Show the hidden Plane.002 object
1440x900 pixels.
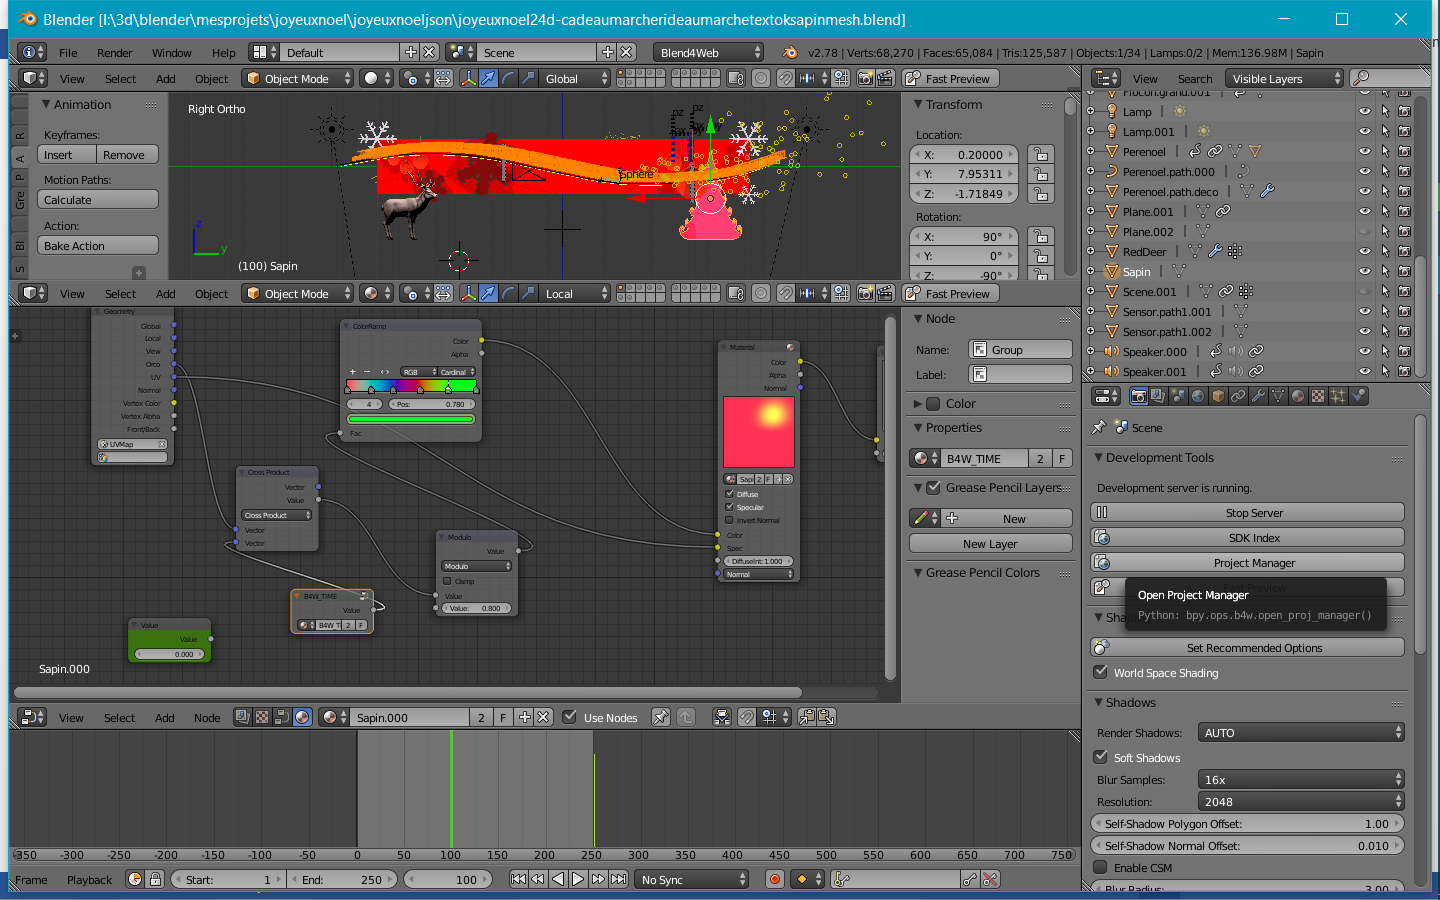pyautogui.click(x=1365, y=231)
